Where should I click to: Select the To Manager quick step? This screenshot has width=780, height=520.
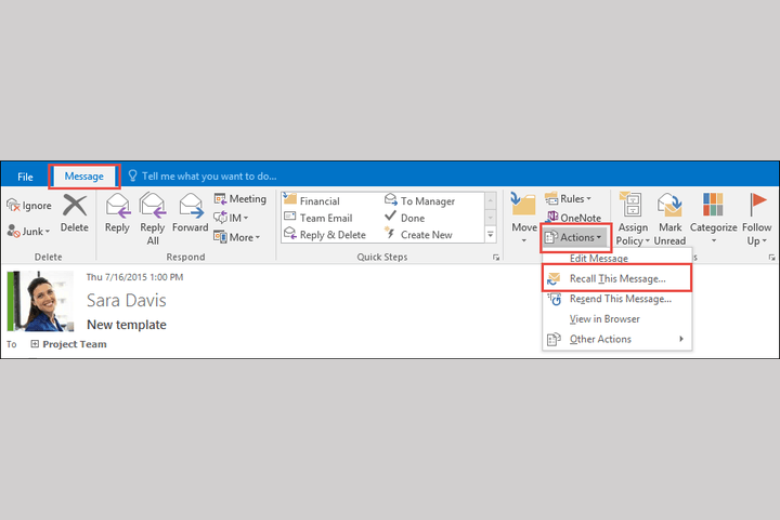point(420,201)
